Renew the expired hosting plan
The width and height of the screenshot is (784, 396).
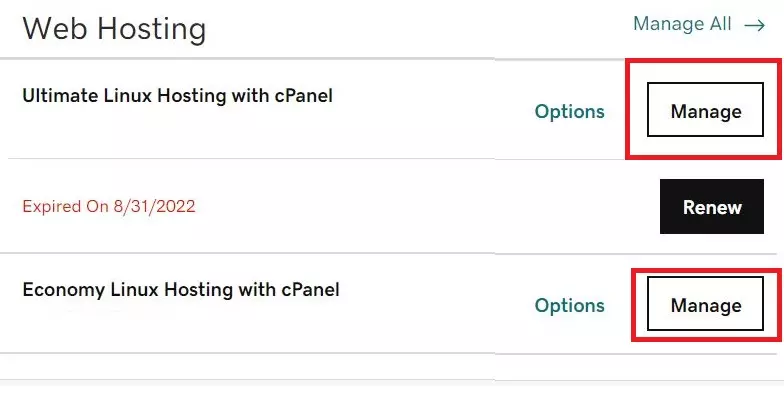point(712,206)
